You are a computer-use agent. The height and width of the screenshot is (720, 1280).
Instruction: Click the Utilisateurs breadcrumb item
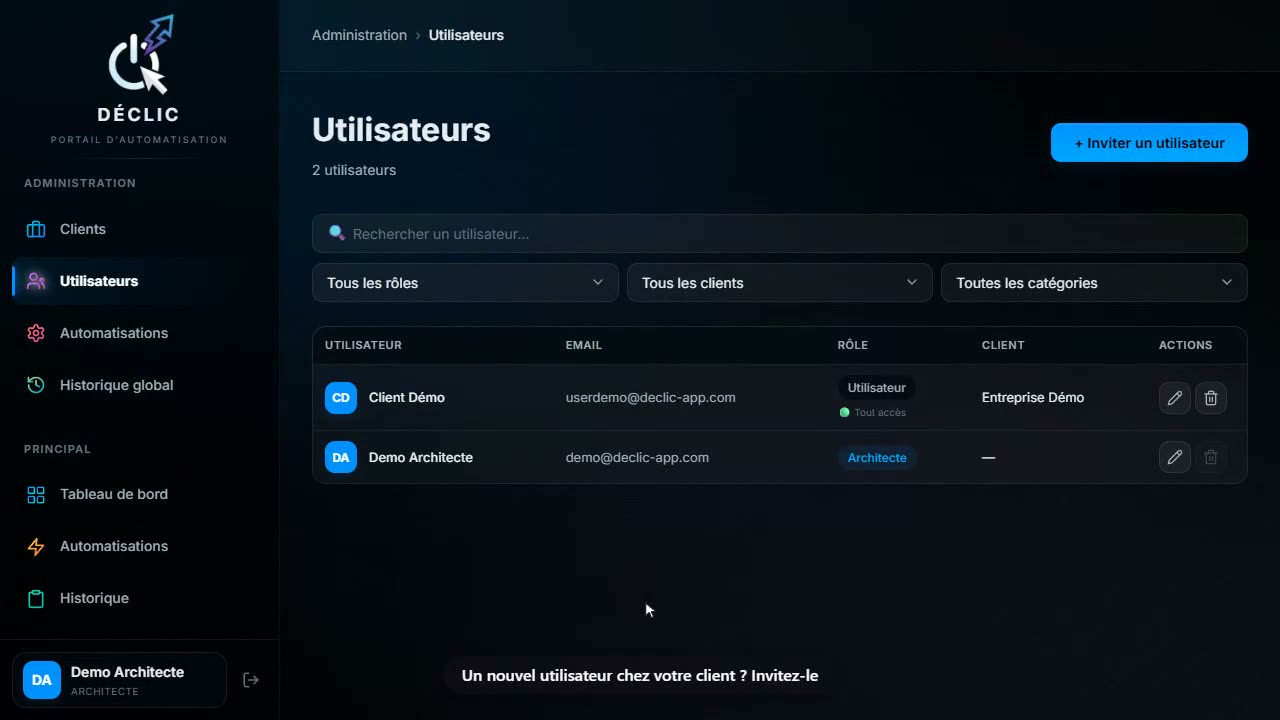tap(466, 35)
